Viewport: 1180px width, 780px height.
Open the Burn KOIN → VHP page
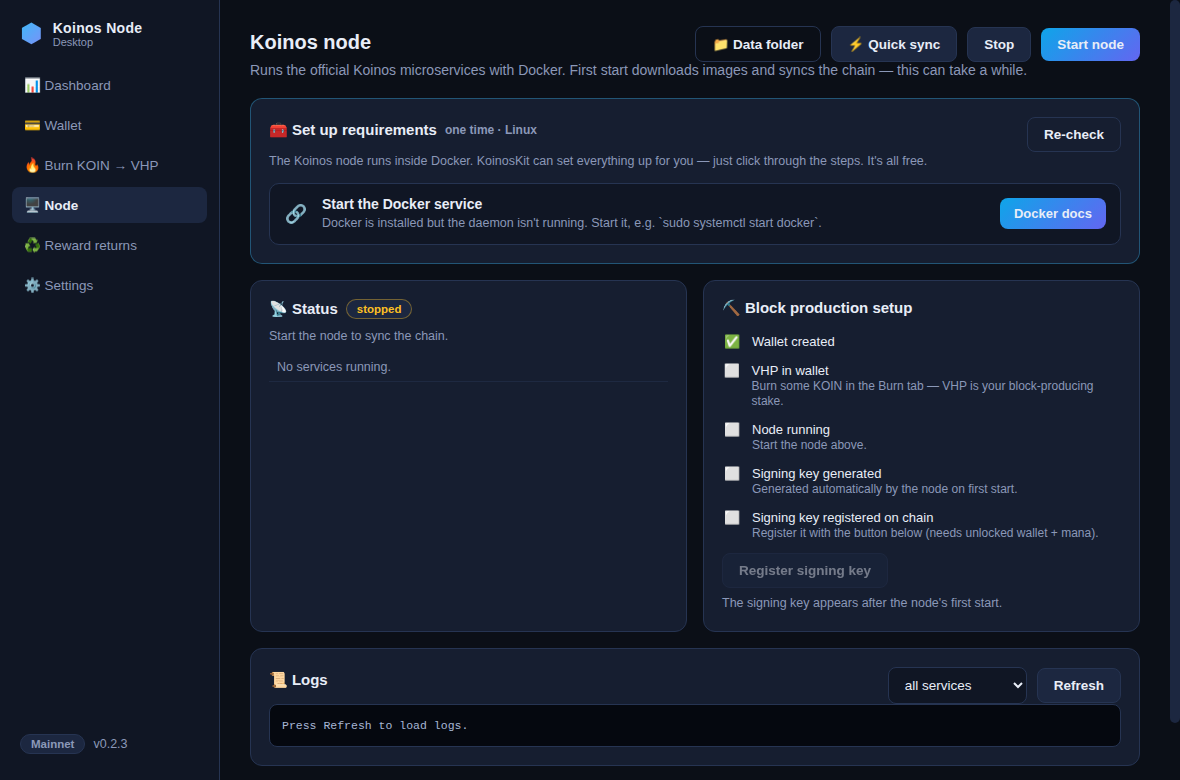pos(109,166)
